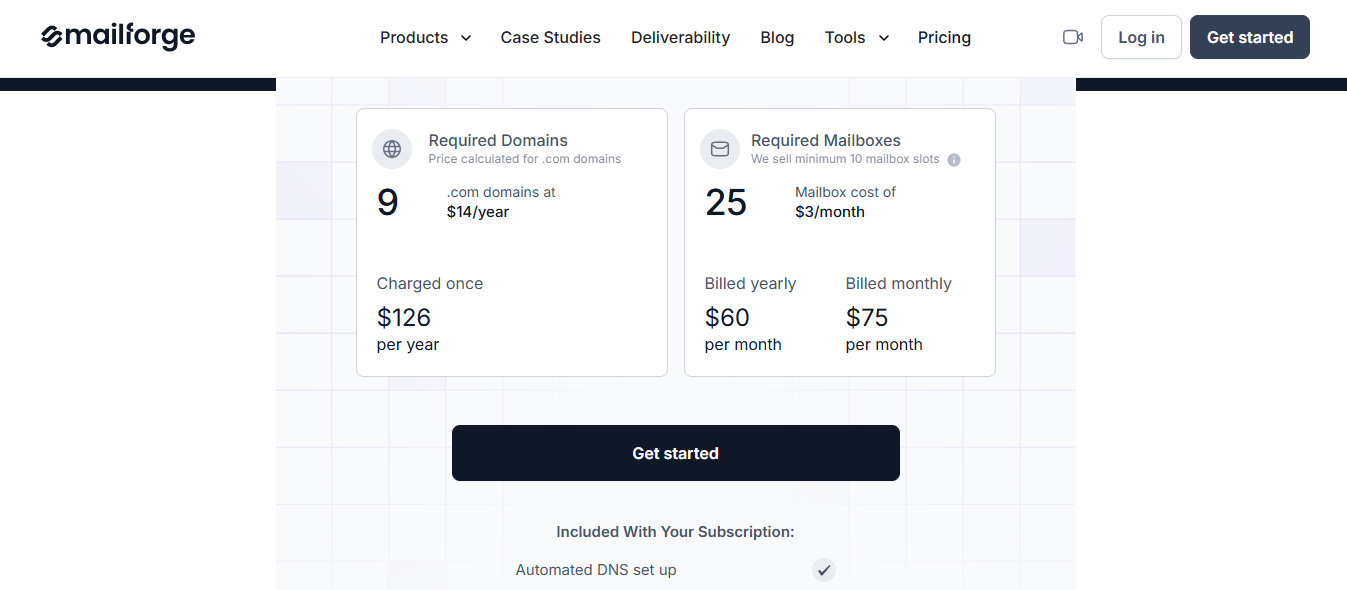Open the Deliverability page
This screenshot has height=590, width=1347.
(x=681, y=37)
